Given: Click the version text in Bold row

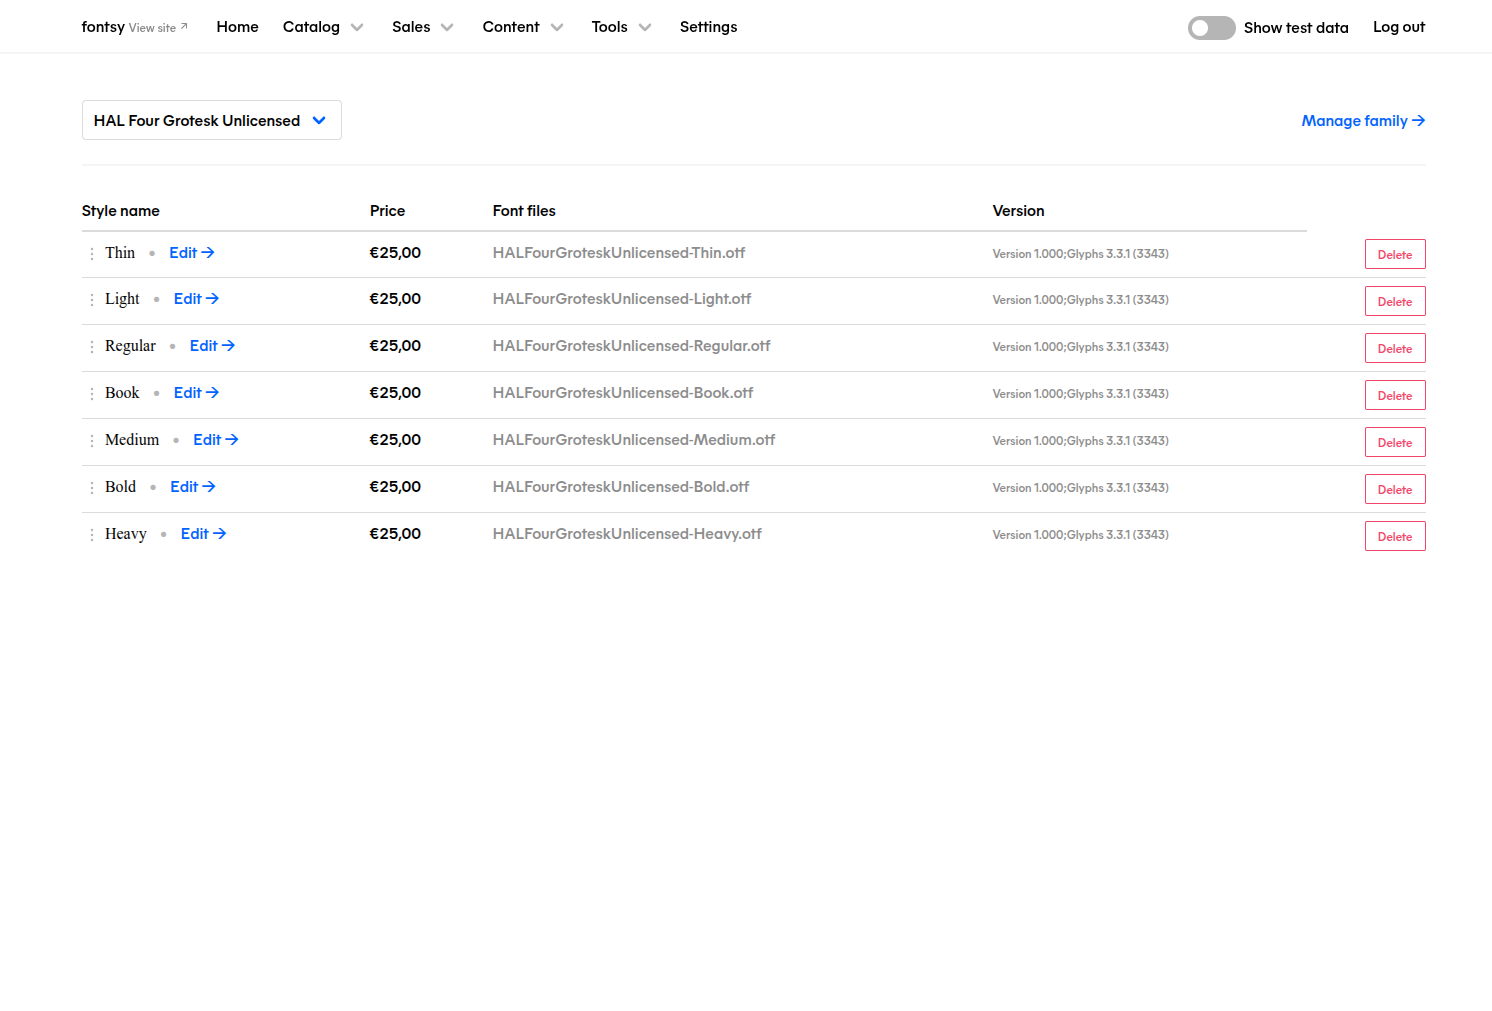Looking at the screenshot, I should pos(1080,488).
